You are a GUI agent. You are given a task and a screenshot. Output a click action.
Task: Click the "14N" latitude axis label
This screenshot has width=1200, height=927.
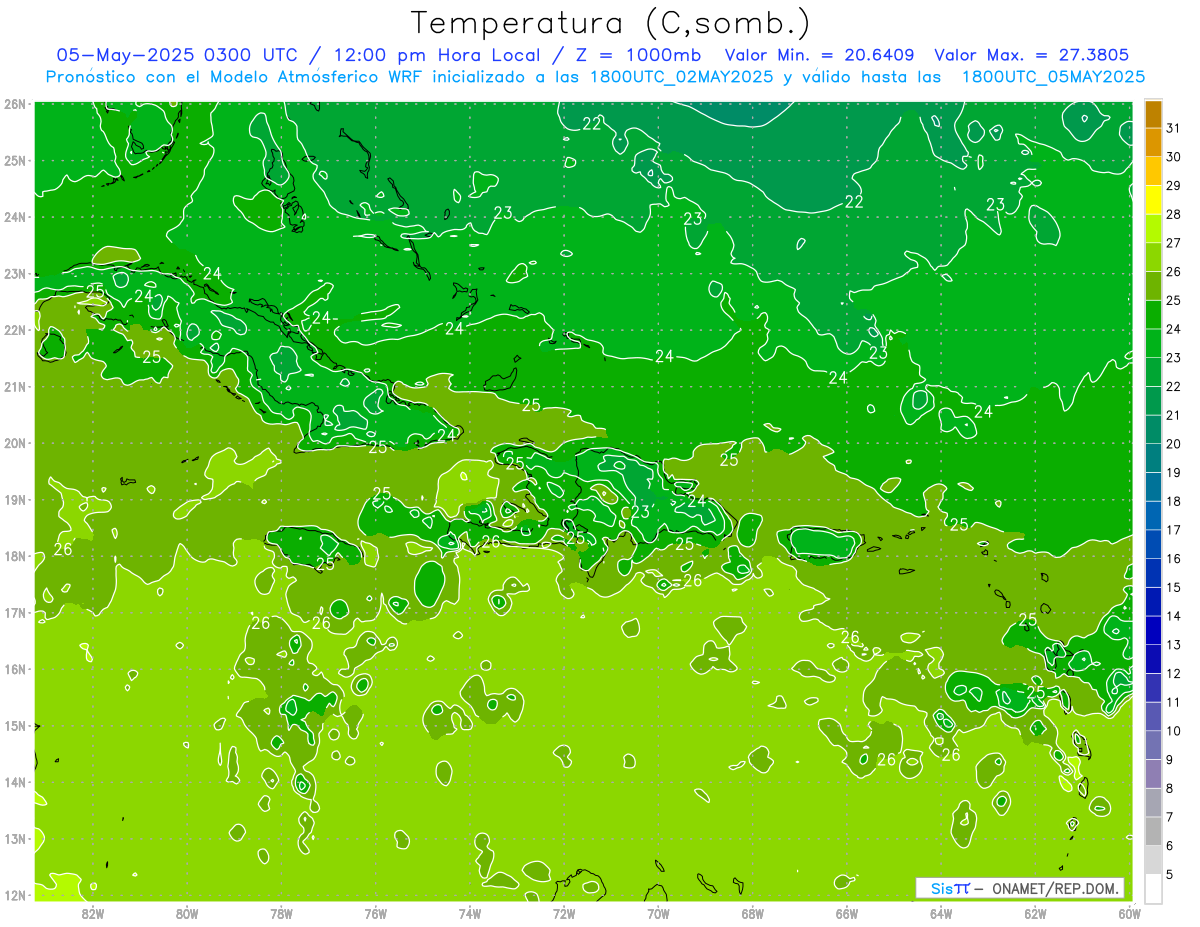[x=15, y=782]
